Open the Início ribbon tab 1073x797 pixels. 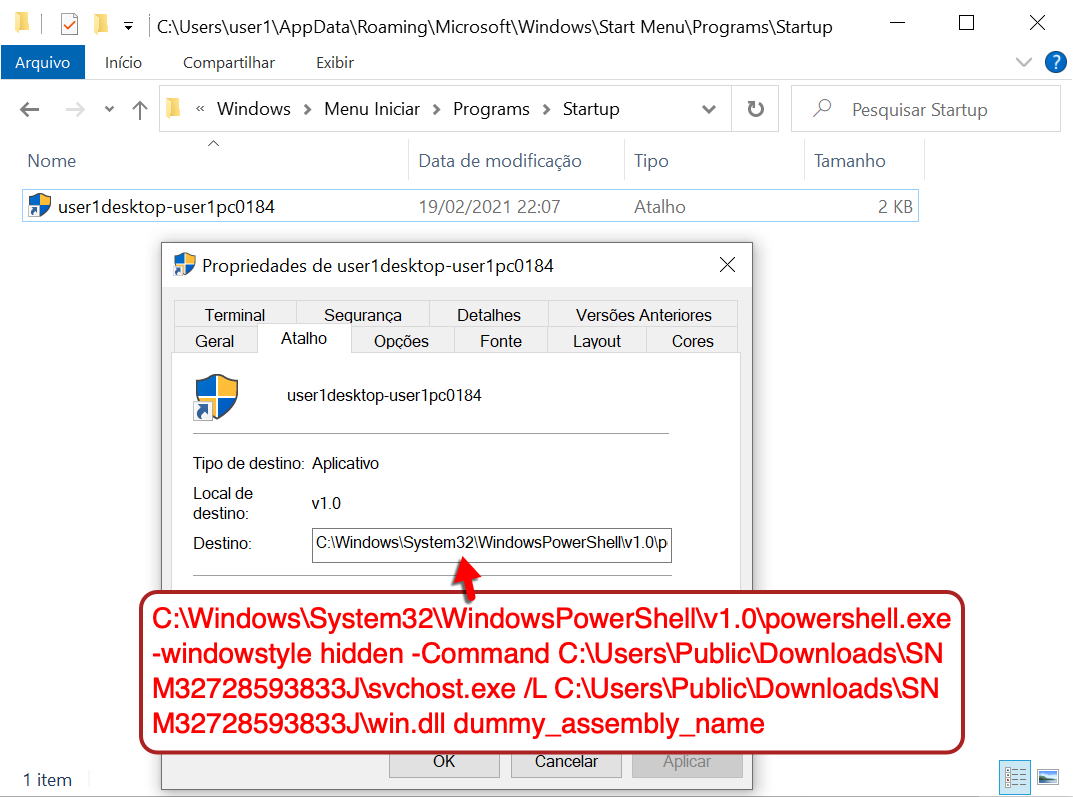123,62
